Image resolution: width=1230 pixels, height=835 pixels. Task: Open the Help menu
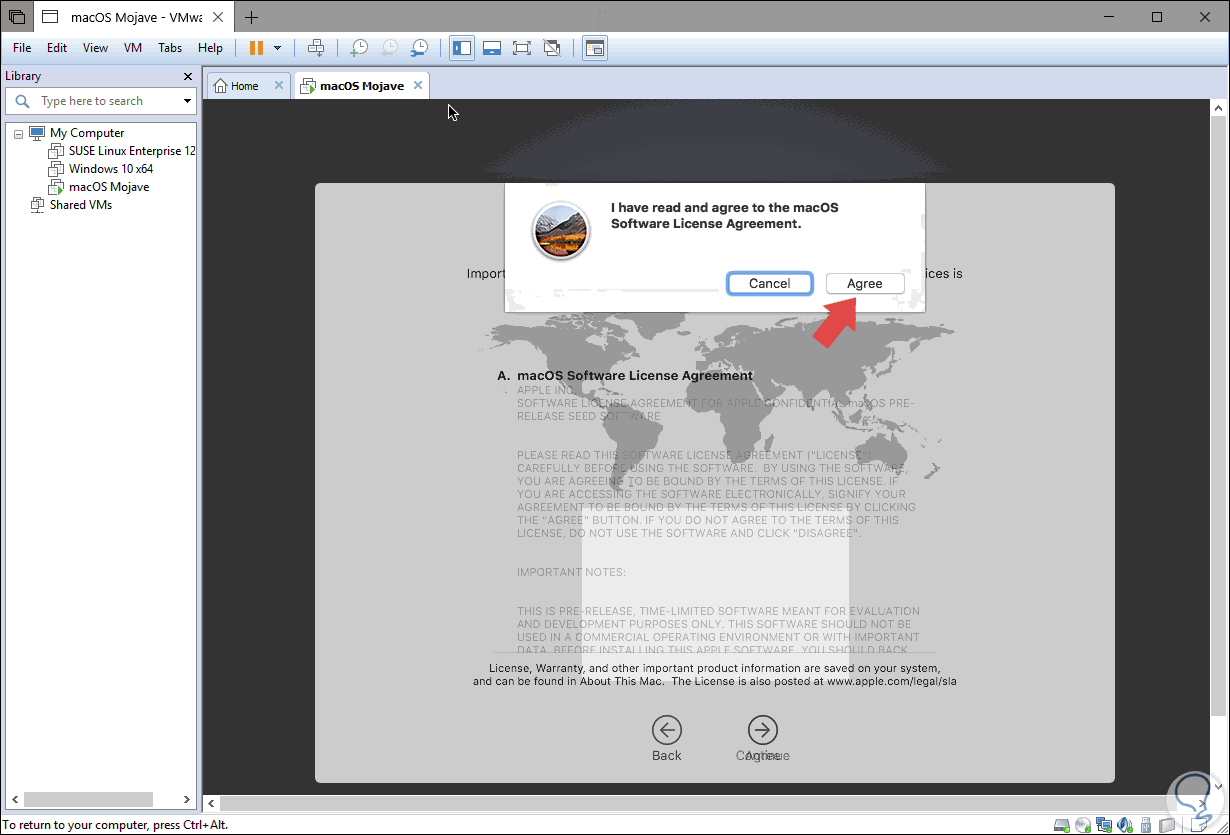[x=210, y=48]
